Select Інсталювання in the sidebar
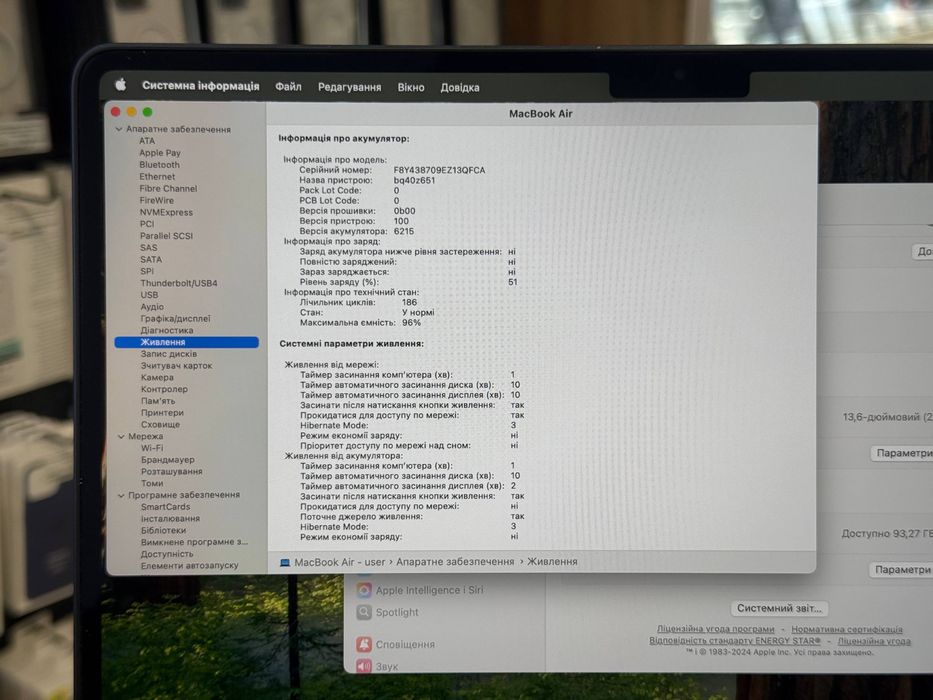 [171, 519]
